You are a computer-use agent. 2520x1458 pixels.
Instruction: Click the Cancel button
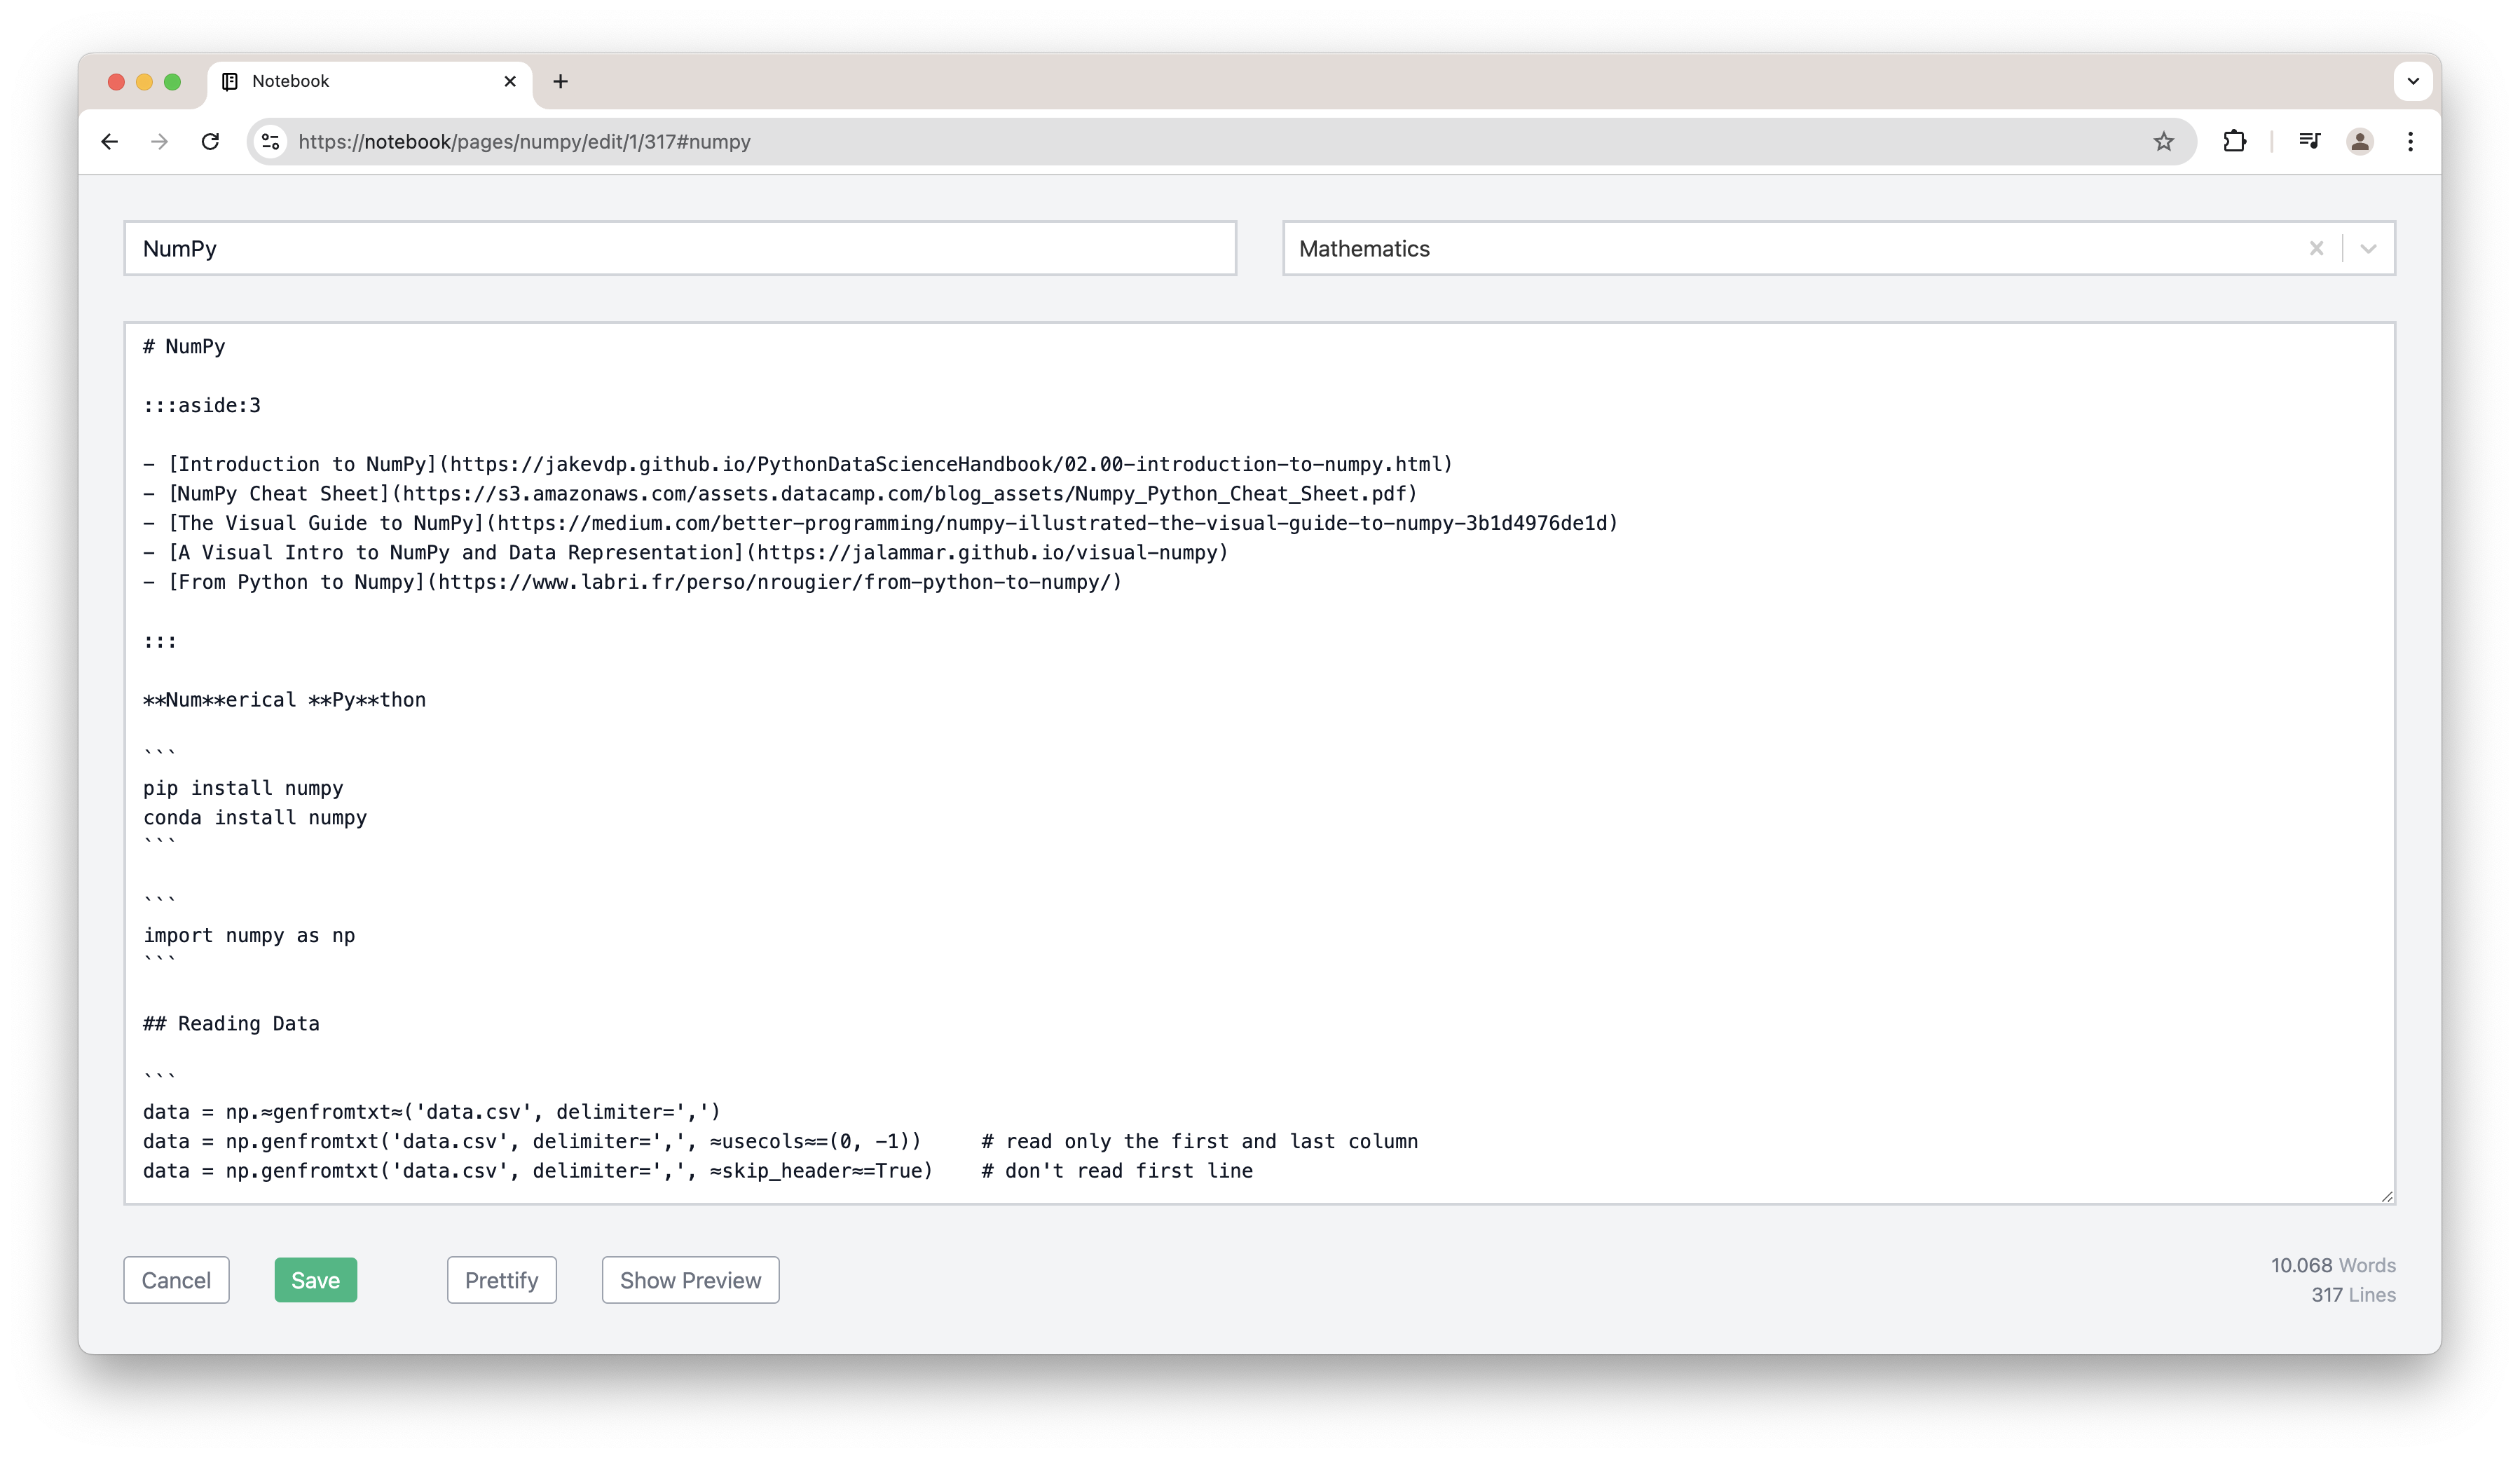click(176, 1280)
